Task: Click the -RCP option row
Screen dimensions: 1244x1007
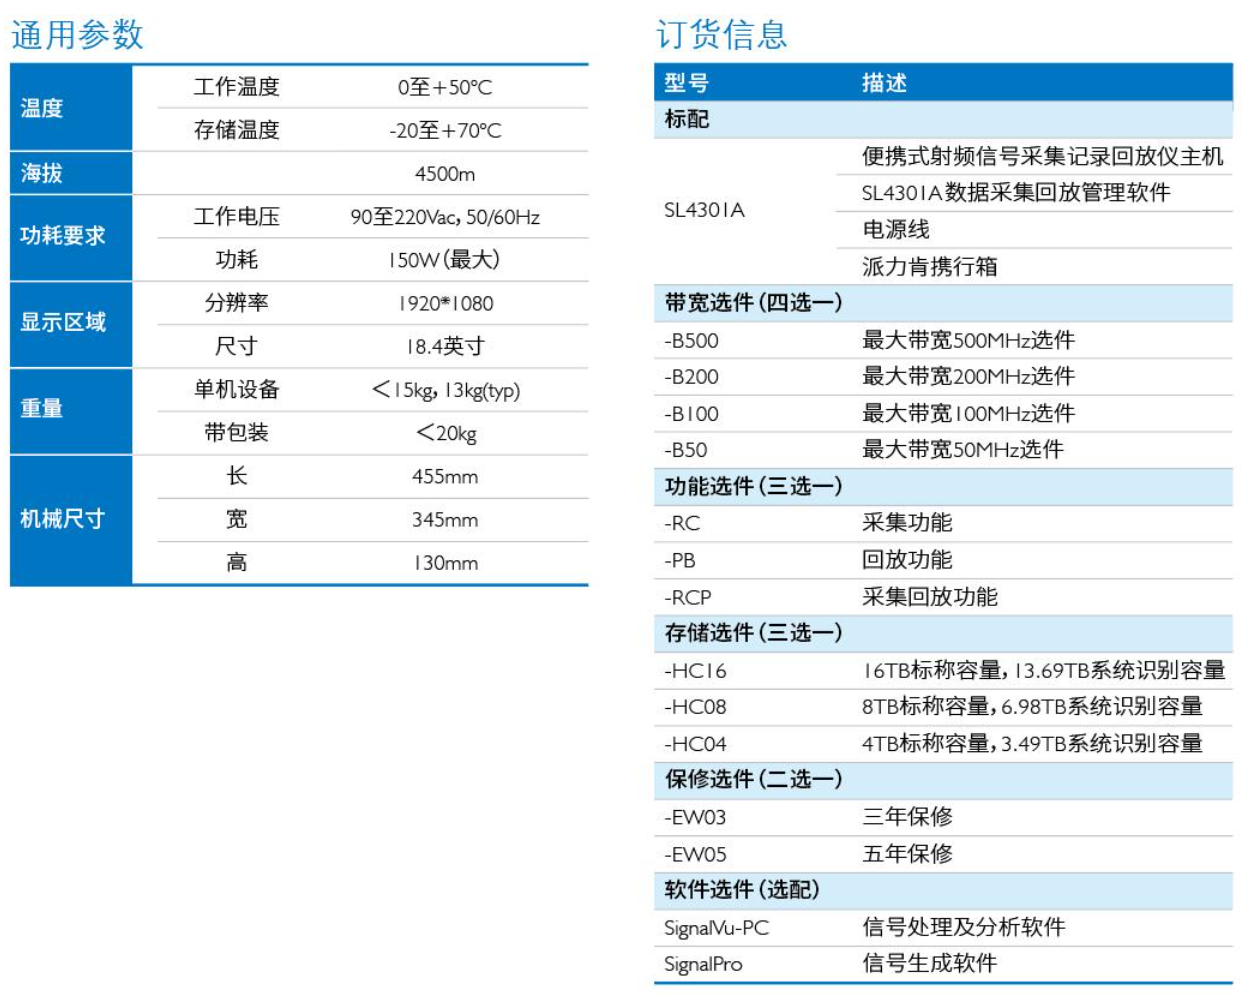Action: [688, 598]
